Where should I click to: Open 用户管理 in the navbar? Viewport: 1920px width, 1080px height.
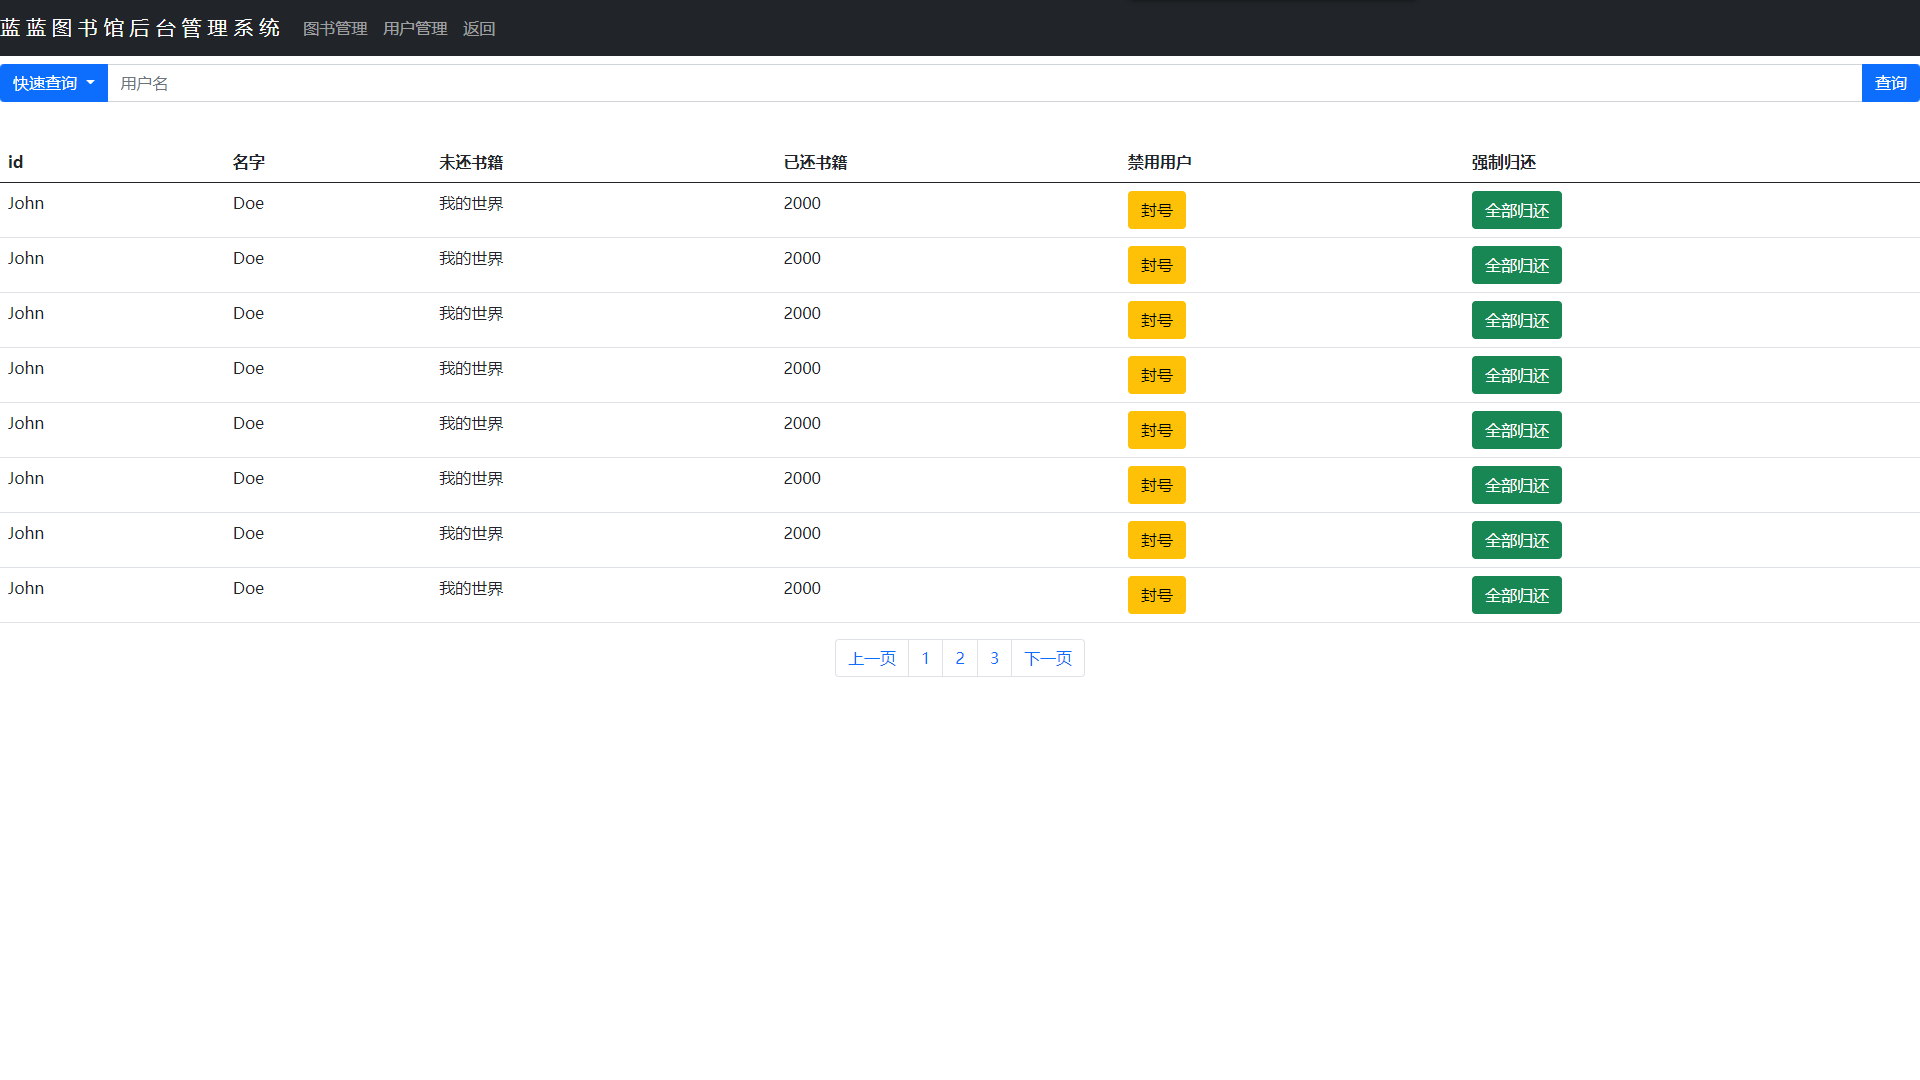click(x=415, y=29)
